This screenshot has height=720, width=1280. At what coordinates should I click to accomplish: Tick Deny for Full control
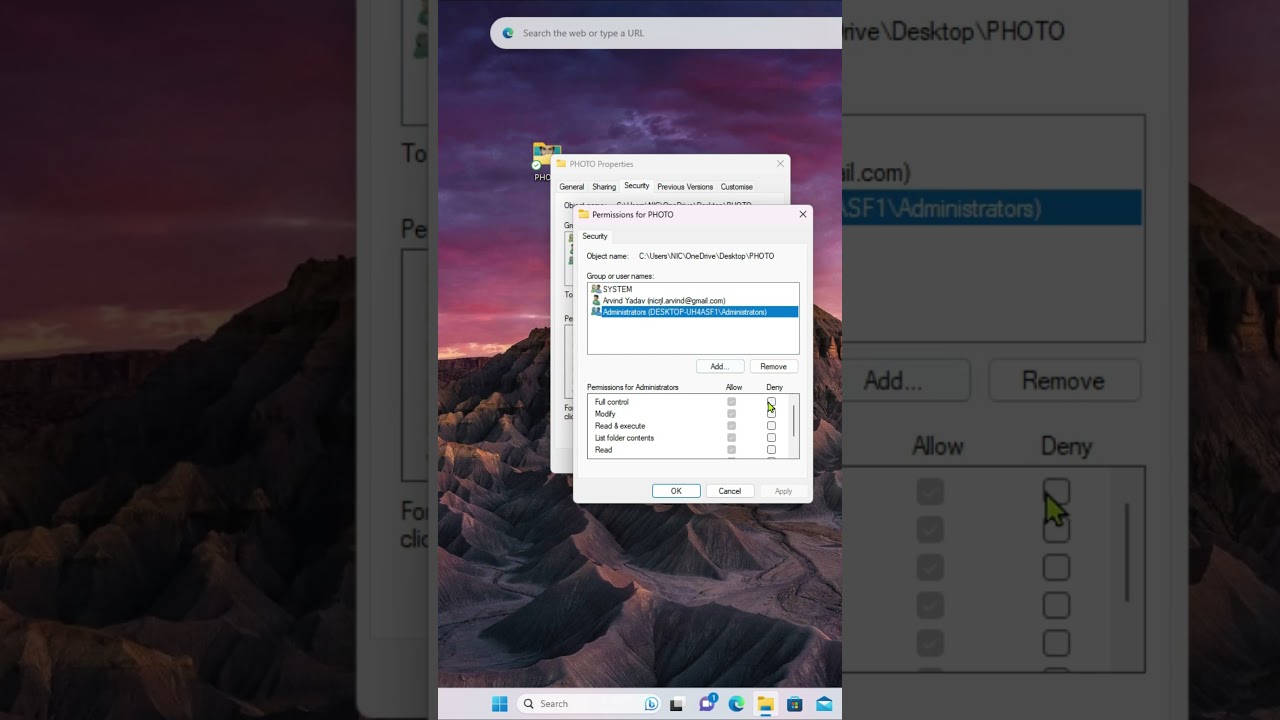click(771, 402)
